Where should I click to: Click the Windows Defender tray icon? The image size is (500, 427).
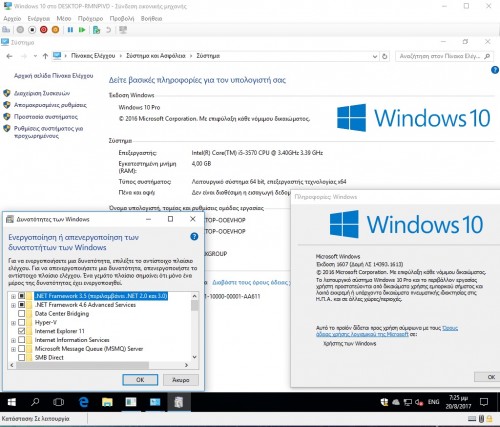(x=384, y=402)
